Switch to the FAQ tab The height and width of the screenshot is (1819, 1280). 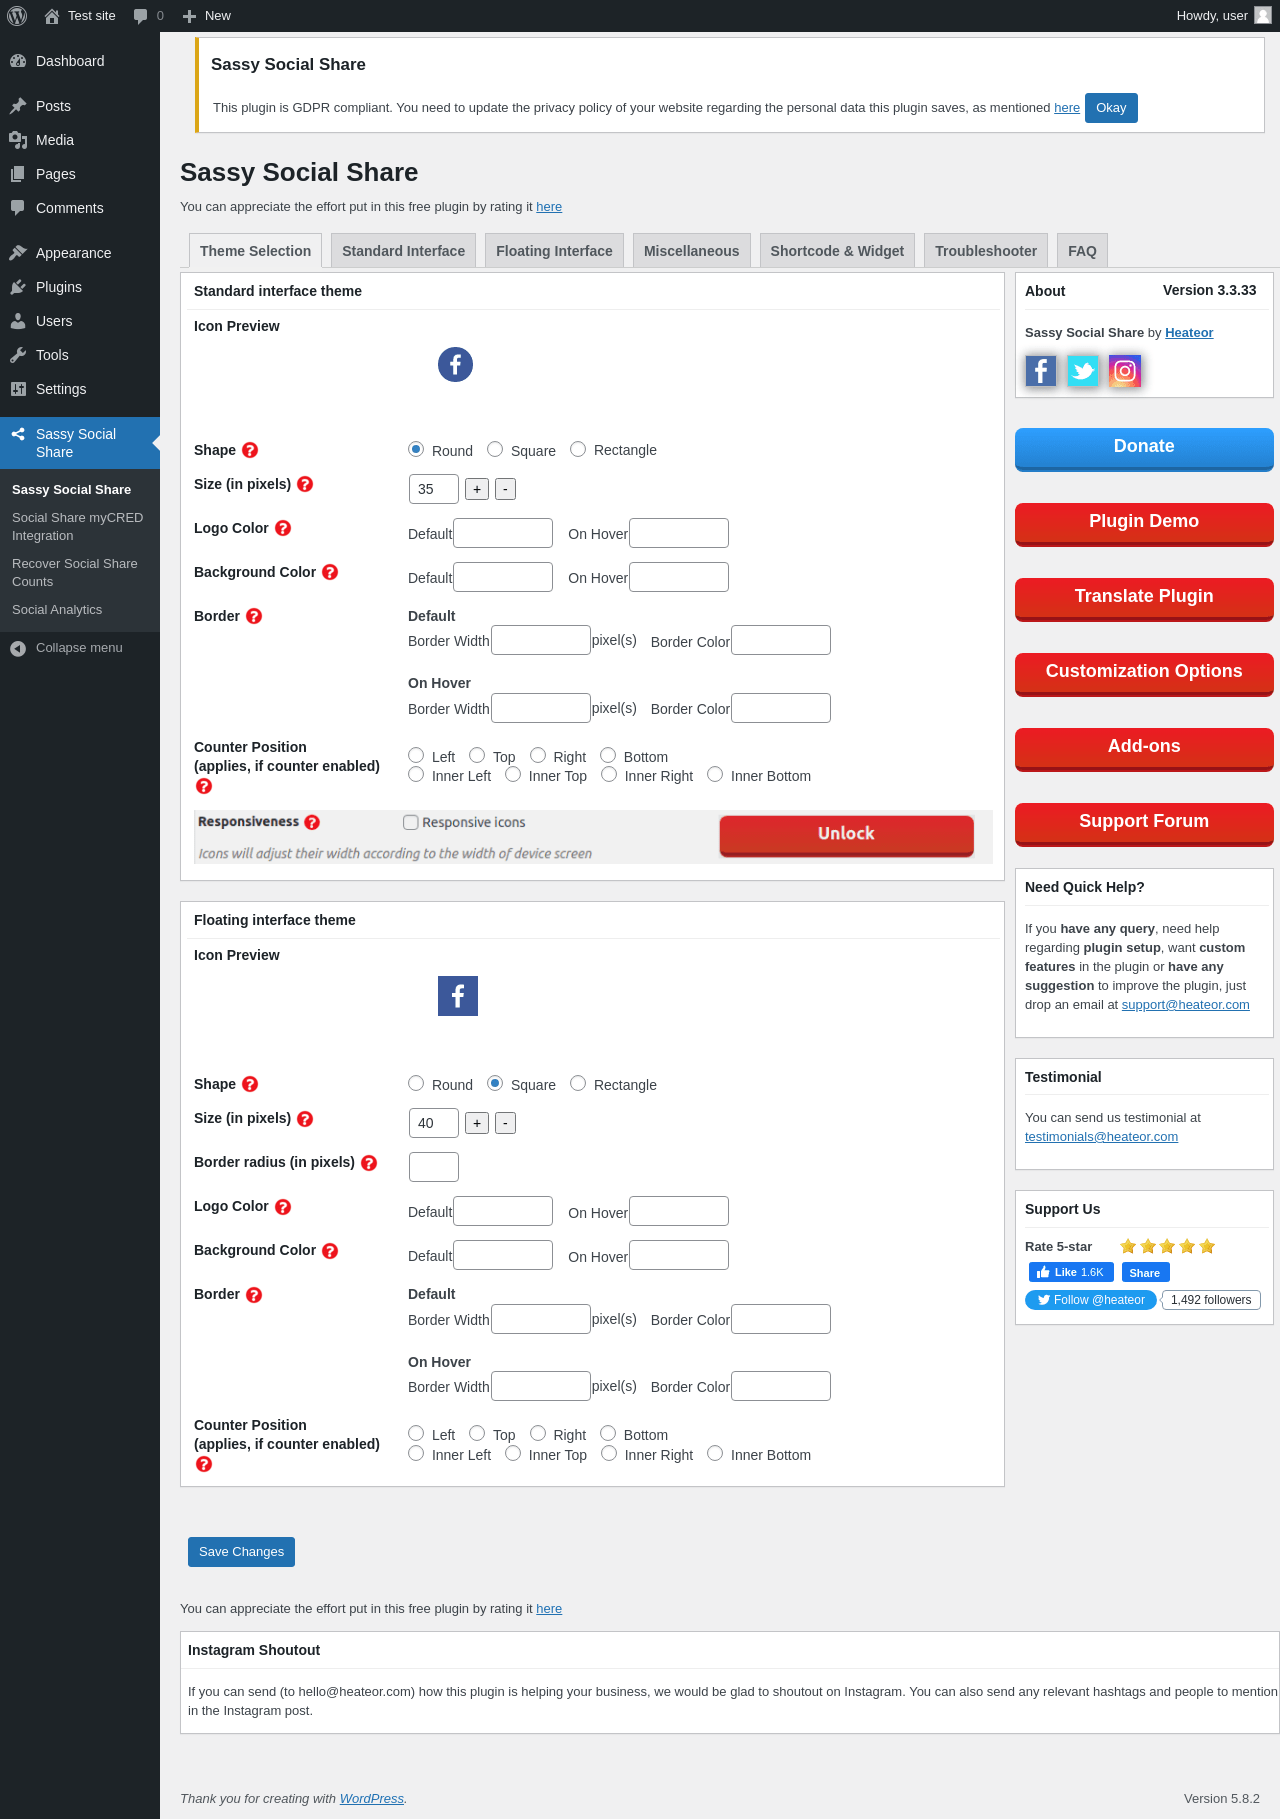1082,251
